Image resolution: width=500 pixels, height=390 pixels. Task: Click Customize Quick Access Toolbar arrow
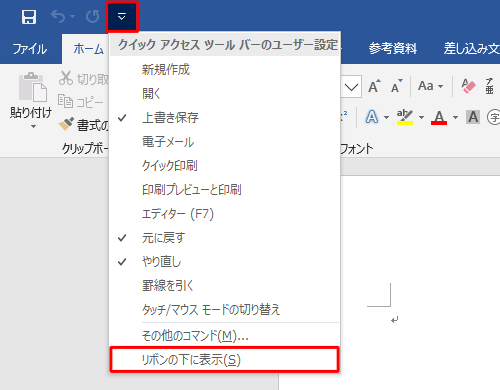coord(122,16)
